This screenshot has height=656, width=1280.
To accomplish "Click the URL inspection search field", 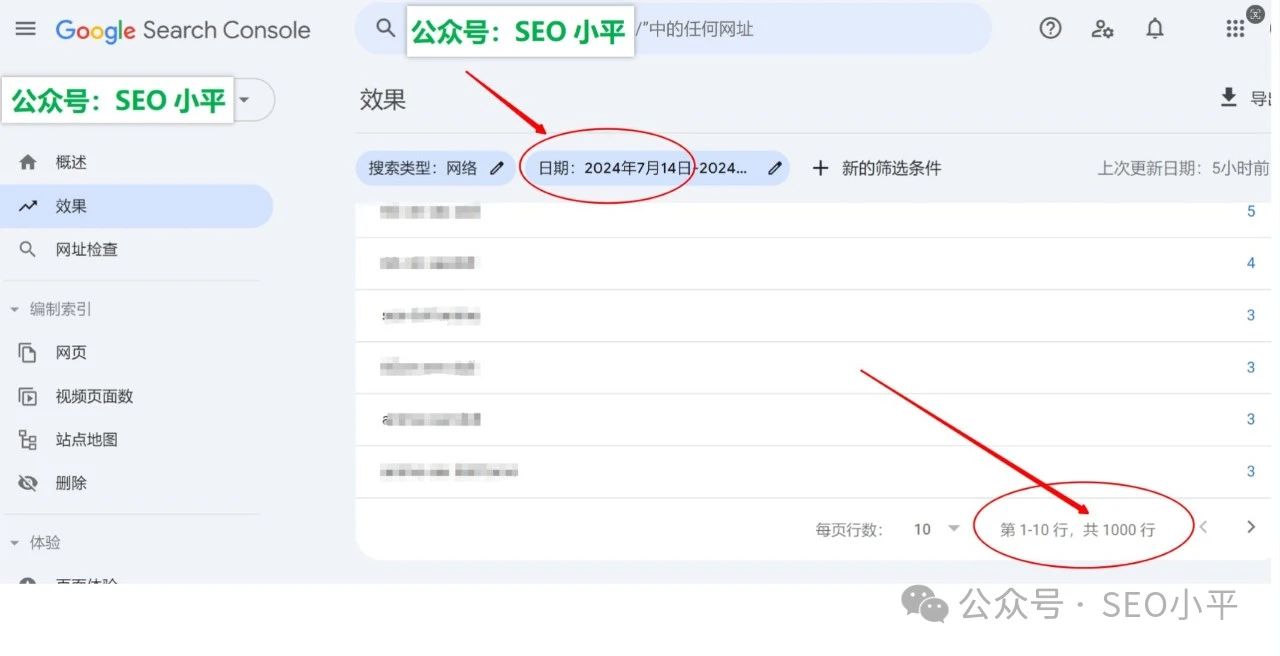I will (673, 29).
